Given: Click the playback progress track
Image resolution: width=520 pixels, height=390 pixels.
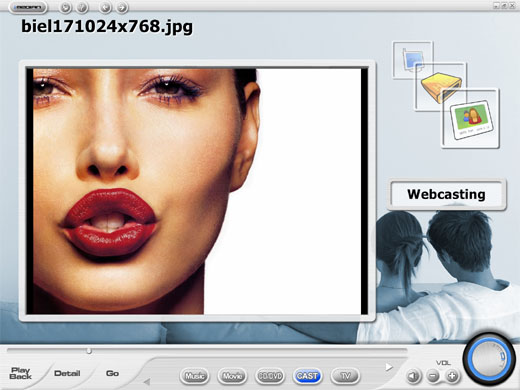Looking at the screenshot, I should [207, 350].
